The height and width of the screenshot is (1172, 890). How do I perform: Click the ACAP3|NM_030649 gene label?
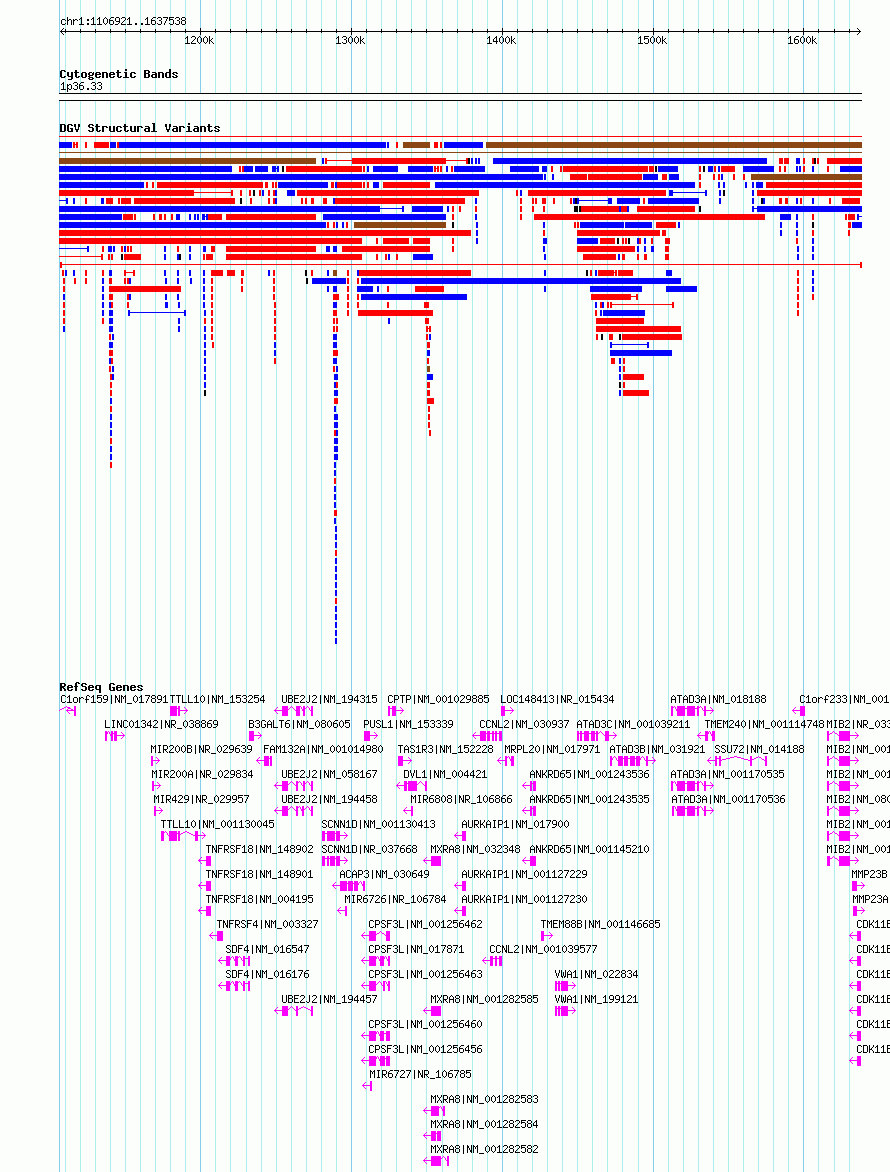(x=385, y=875)
